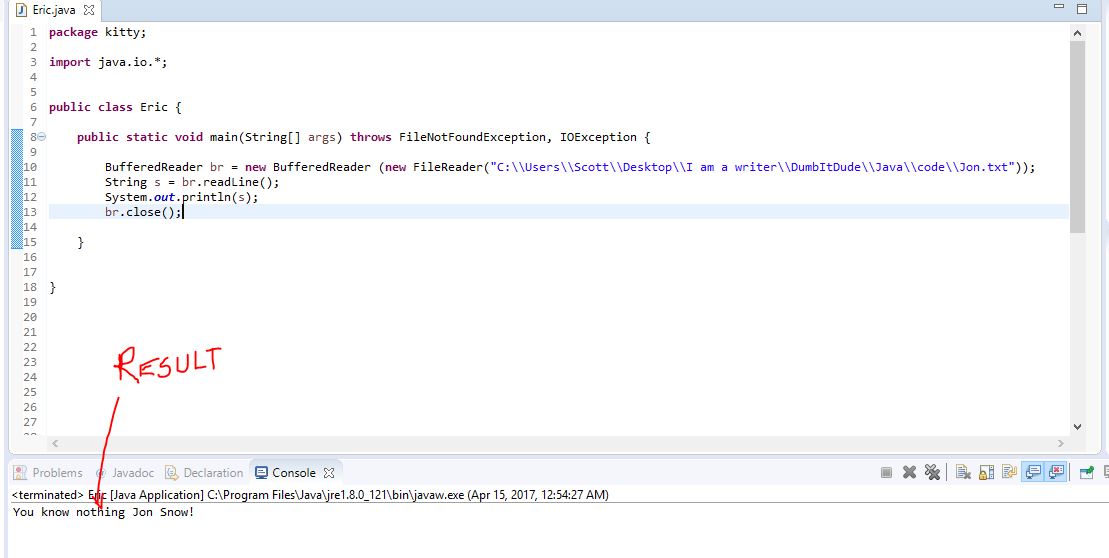Click the 'import java.io.*;' statement
This screenshot has width=1109, height=558.
(108, 62)
